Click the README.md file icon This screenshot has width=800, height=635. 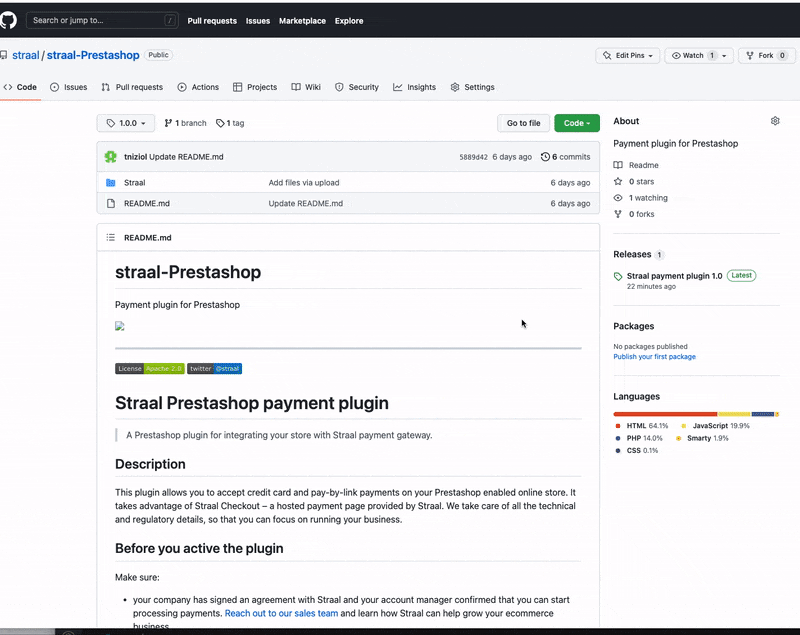(x=111, y=204)
